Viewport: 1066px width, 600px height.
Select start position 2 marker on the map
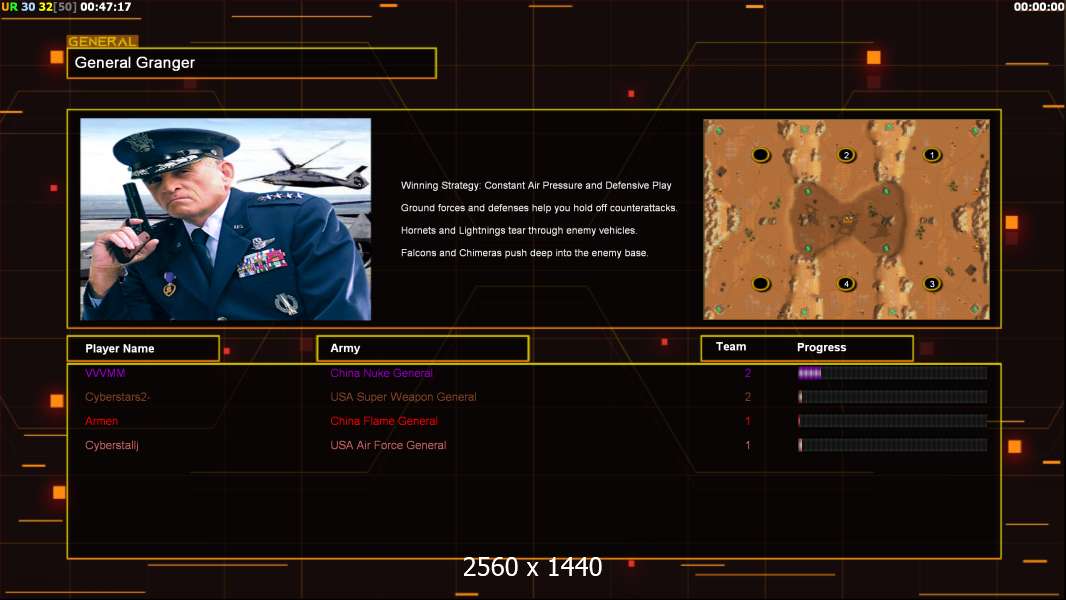[x=846, y=155]
